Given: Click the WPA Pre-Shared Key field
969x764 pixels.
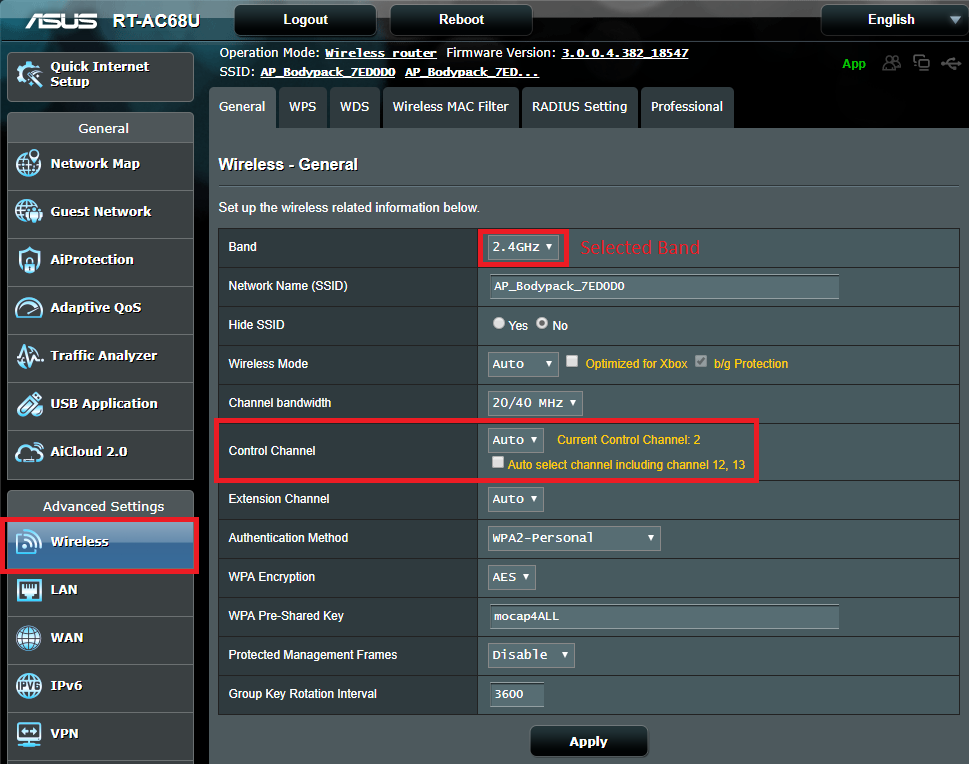Looking at the screenshot, I should point(663,616).
